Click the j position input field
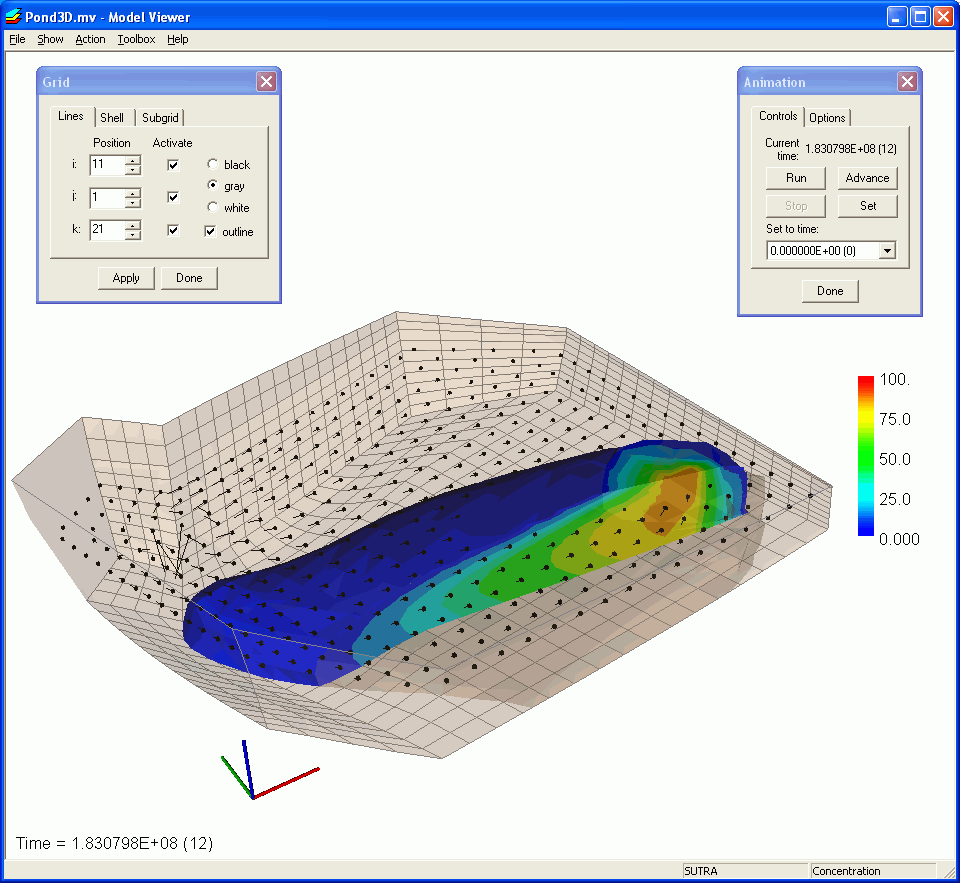The height and width of the screenshot is (883, 960). point(108,197)
